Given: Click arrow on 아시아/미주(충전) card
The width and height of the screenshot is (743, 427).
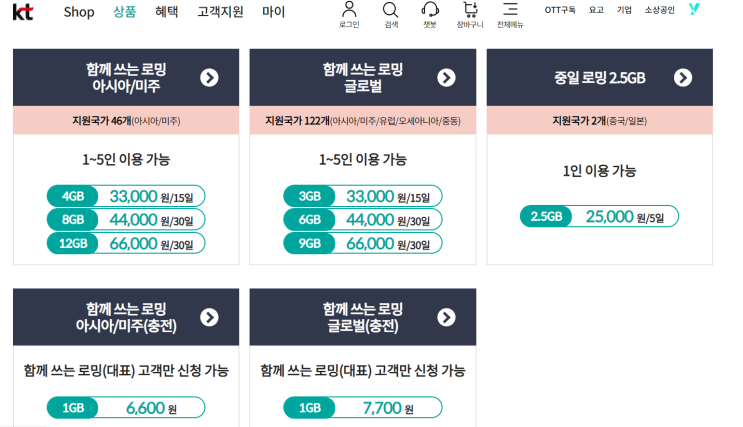Looking at the screenshot, I should click(x=209, y=317).
